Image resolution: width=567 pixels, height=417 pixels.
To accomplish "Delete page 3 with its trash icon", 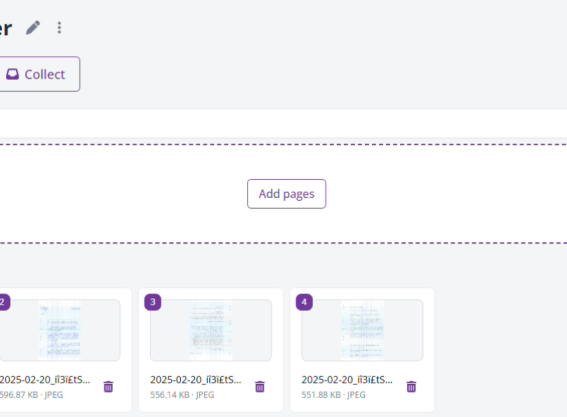I will pyautogui.click(x=260, y=387).
